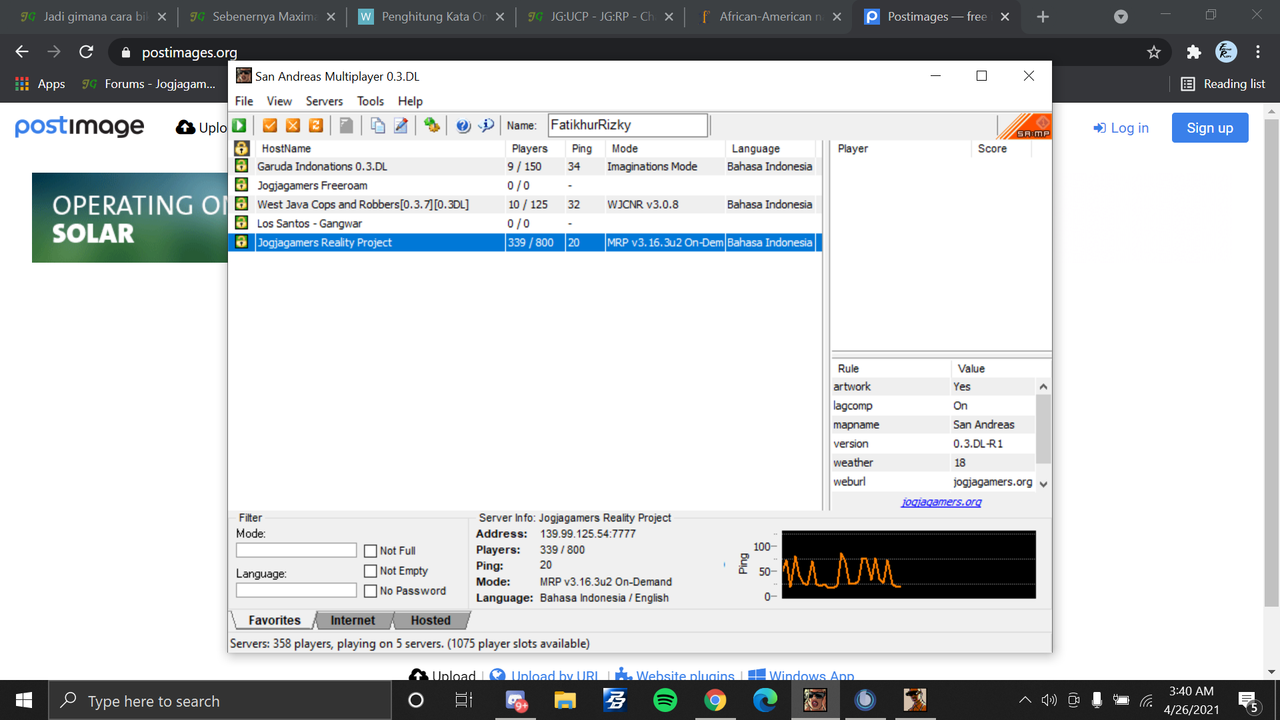Select Jogjagamers Reality Project server row
This screenshot has width=1280, height=720.
[x=525, y=242]
